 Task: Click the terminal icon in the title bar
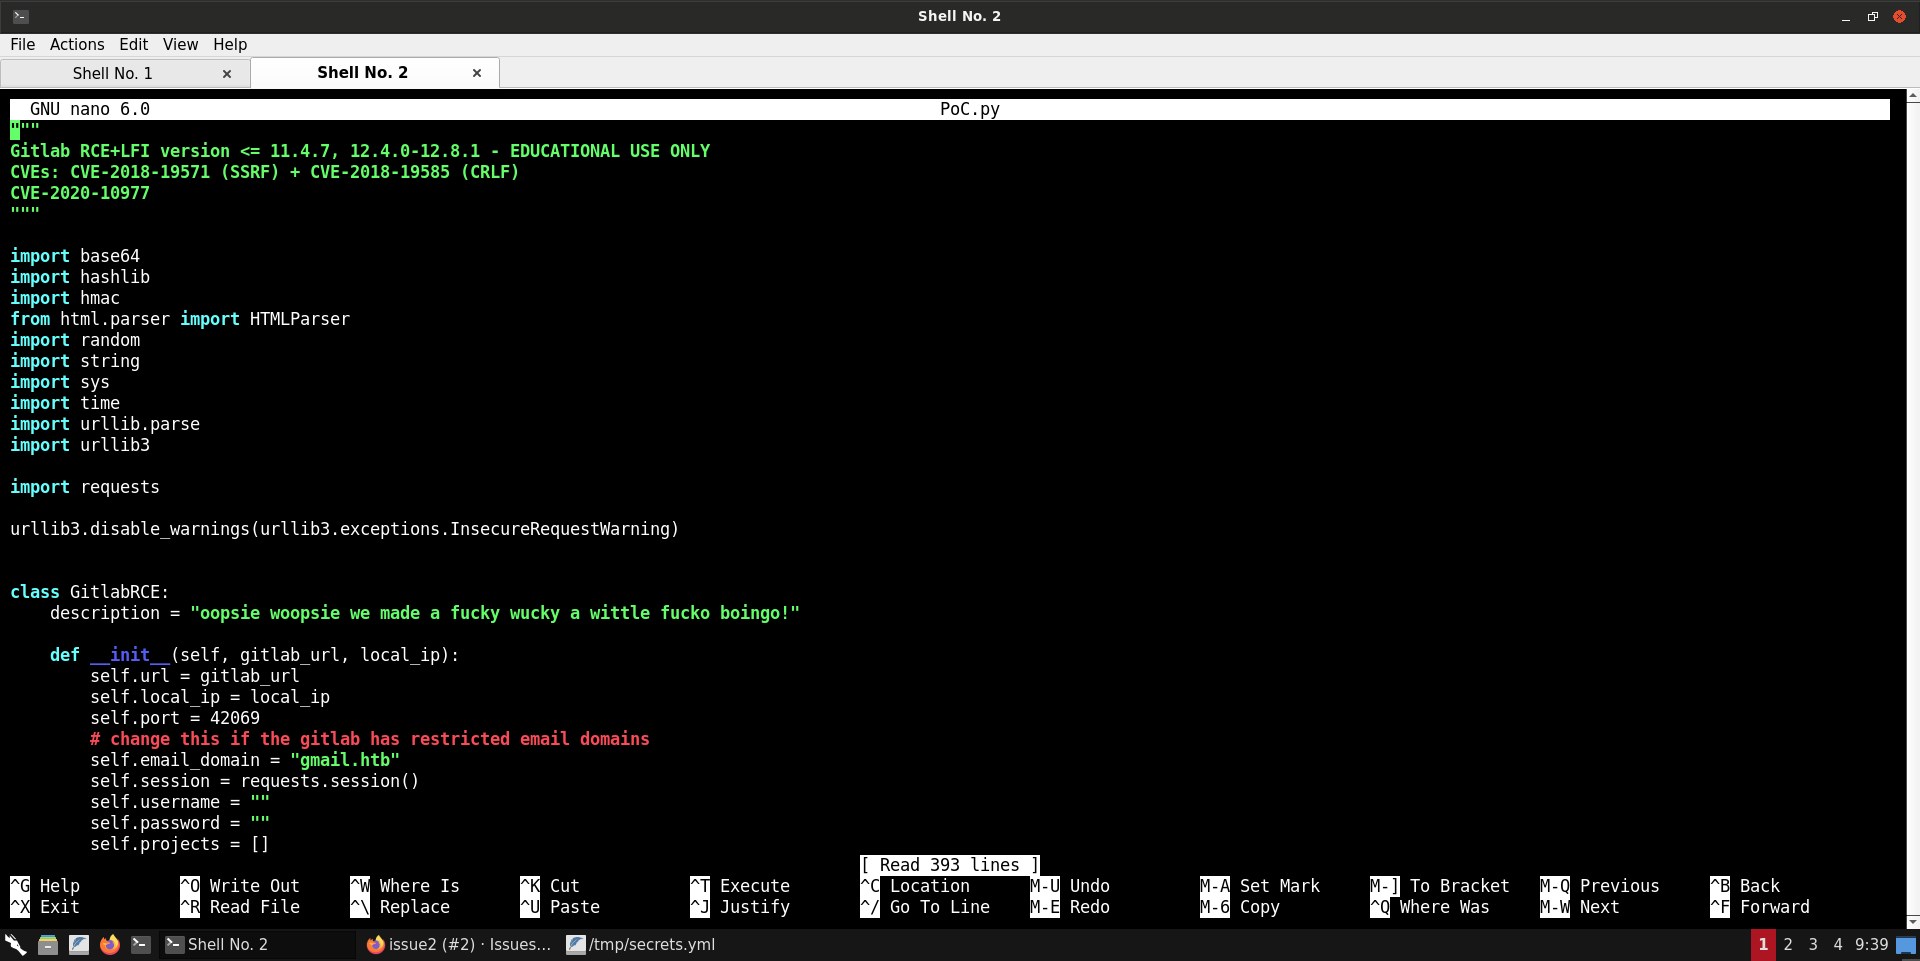(21, 16)
